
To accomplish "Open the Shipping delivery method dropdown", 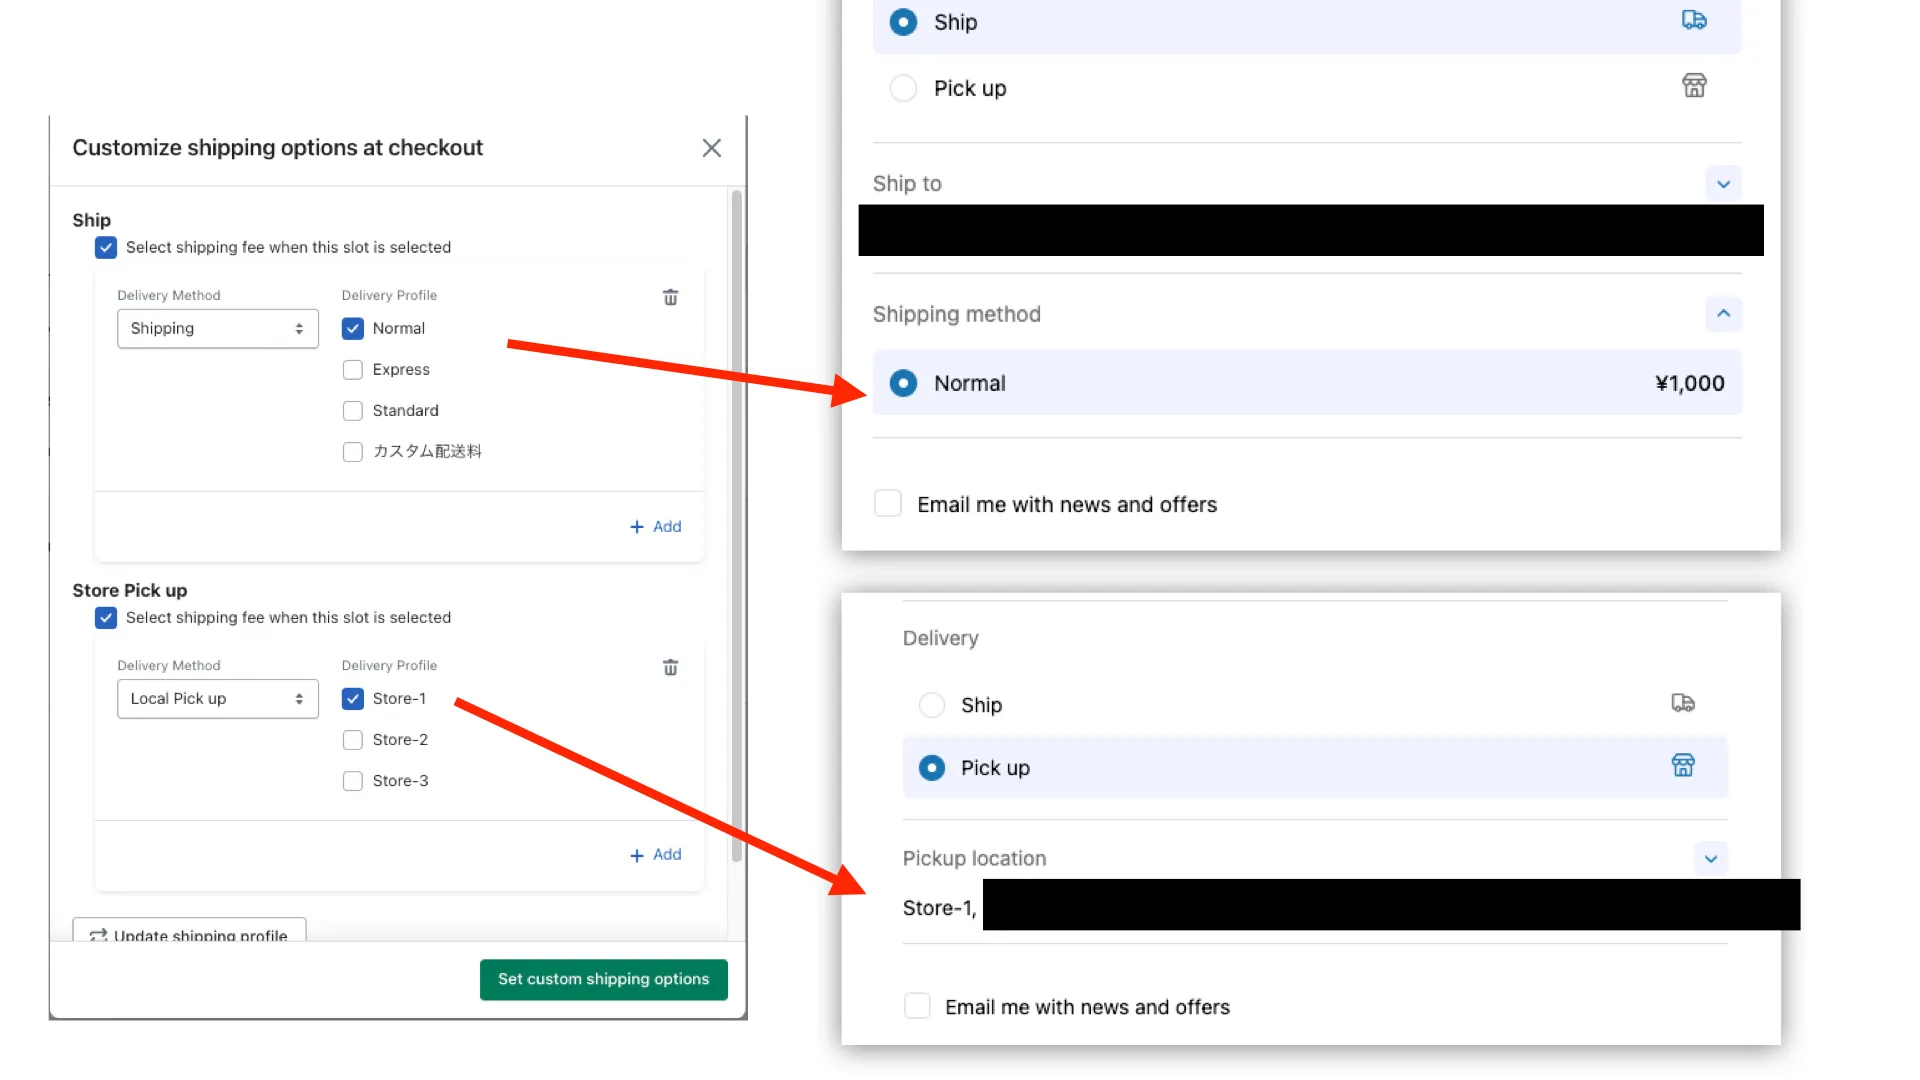I will click(217, 329).
